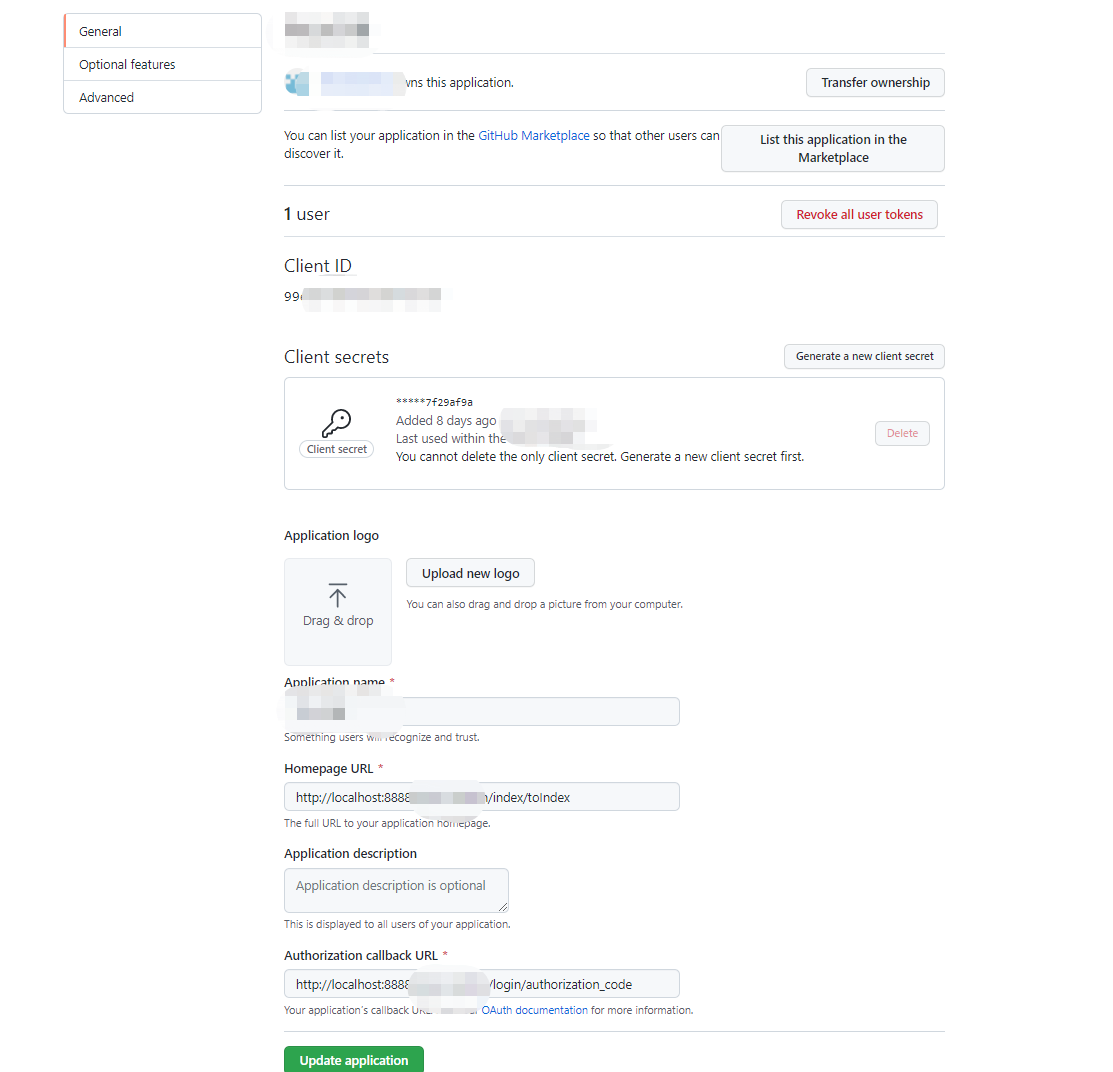The width and height of the screenshot is (1113, 1072).
Task: Click the Client secret key icon
Action: pos(336,421)
